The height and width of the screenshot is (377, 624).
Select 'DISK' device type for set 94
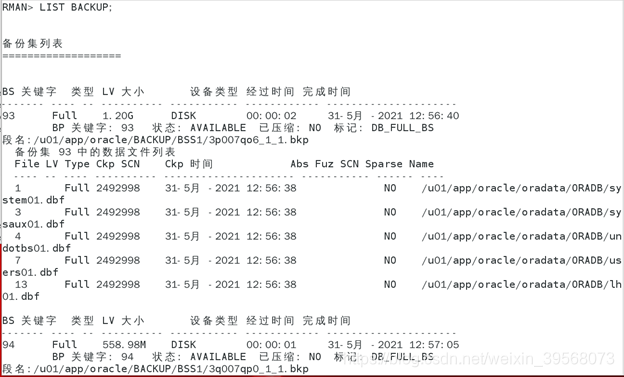point(183,345)
